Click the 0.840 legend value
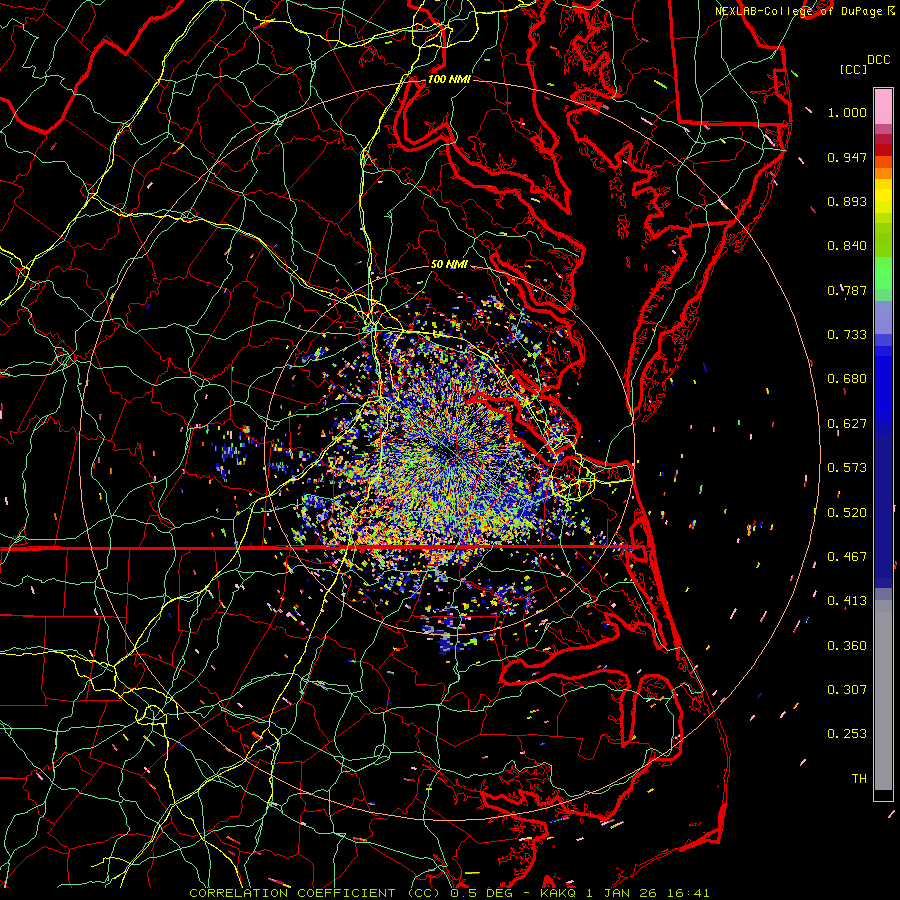Screen dimensions: 900x900 point(847,246)
